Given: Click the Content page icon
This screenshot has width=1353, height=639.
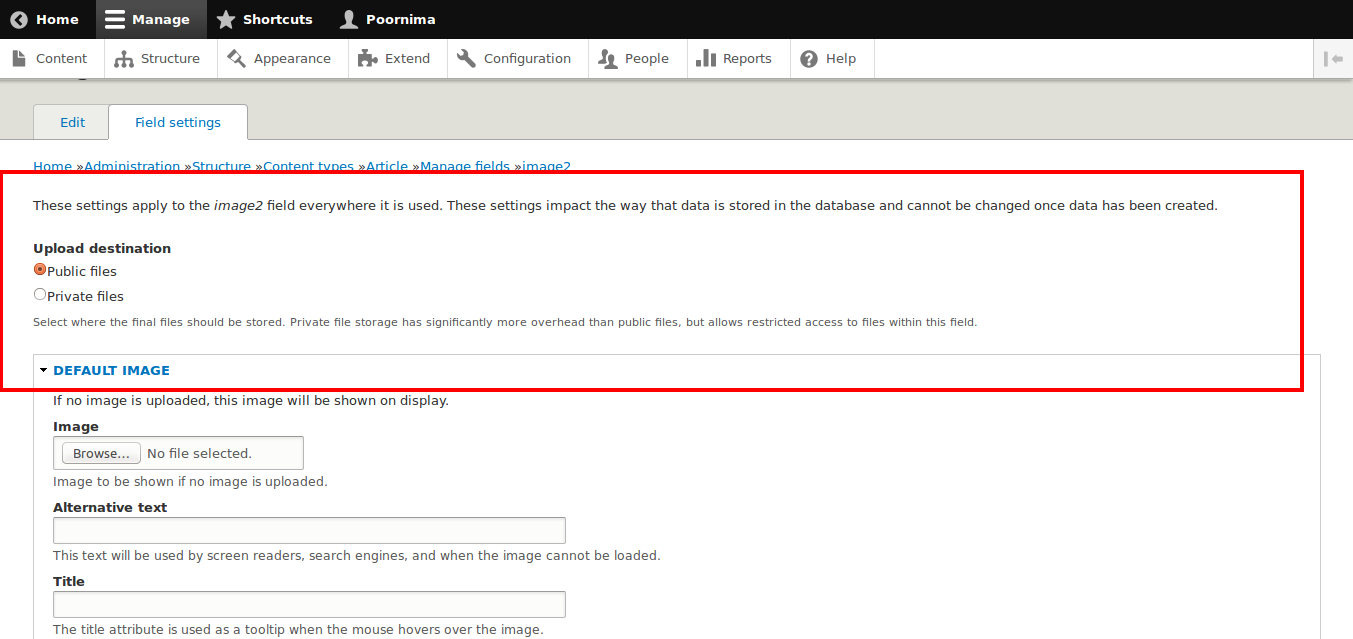Looking at the screenshot, I should click(x=19, y=58).
